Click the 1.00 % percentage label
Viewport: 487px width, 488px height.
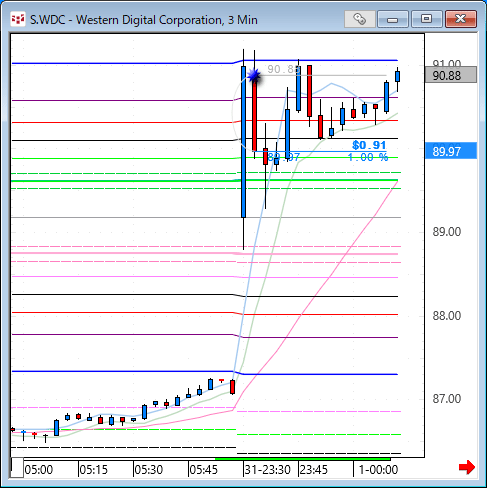368,157
